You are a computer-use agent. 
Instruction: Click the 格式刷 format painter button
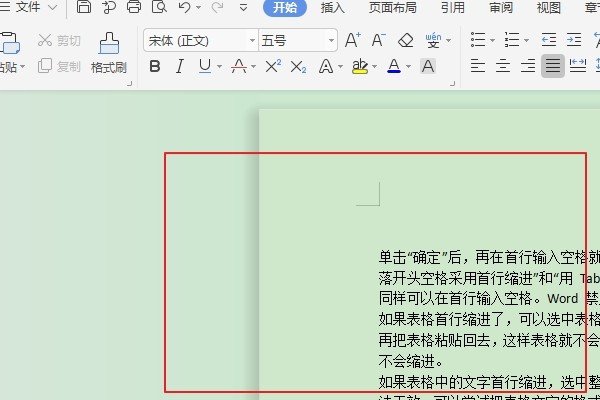[109, 53]
